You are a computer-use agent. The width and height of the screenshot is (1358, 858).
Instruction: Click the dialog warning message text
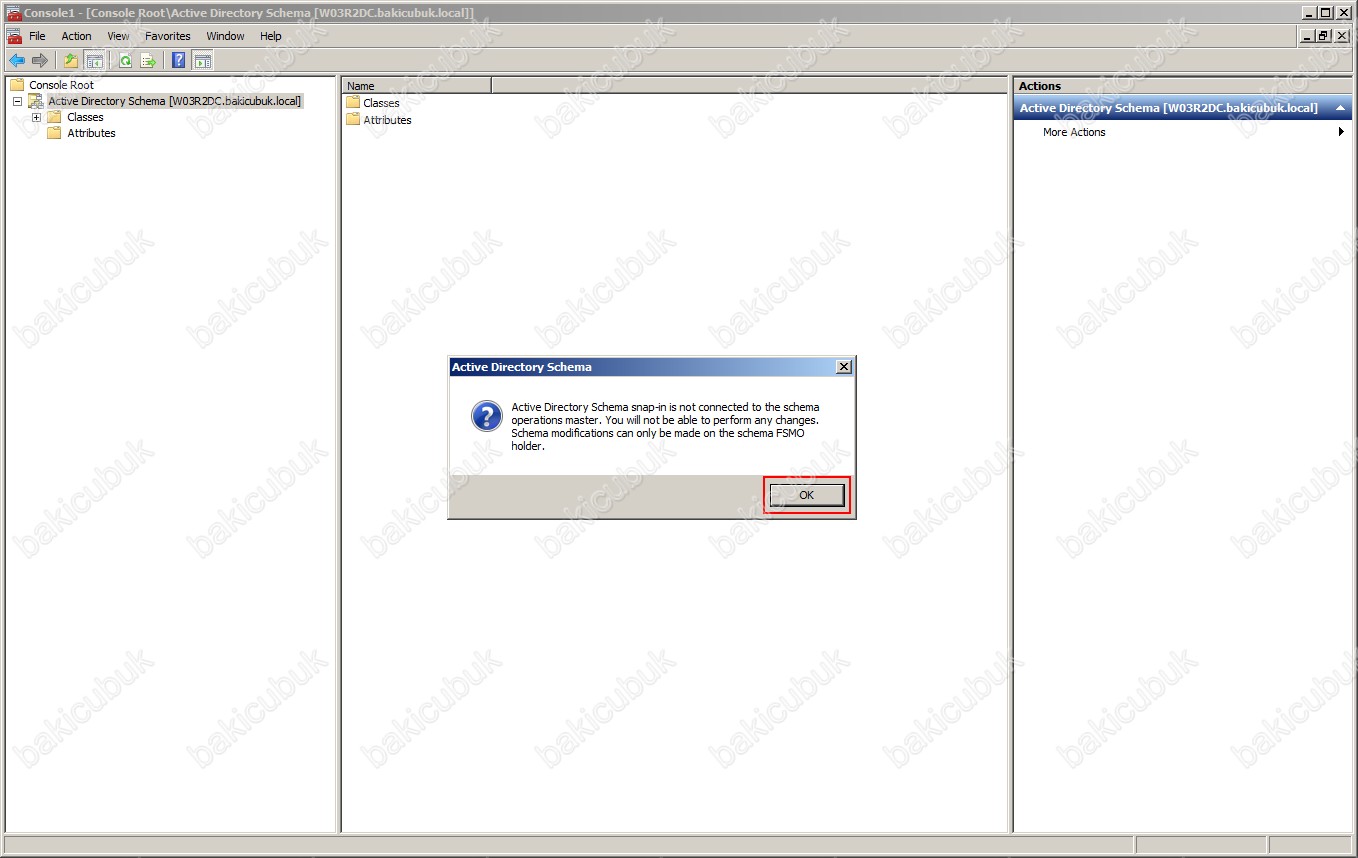point(665,427)
